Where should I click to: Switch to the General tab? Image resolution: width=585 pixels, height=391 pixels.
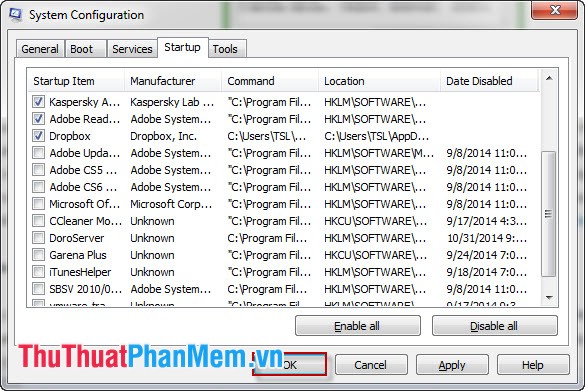coord(40,49)
